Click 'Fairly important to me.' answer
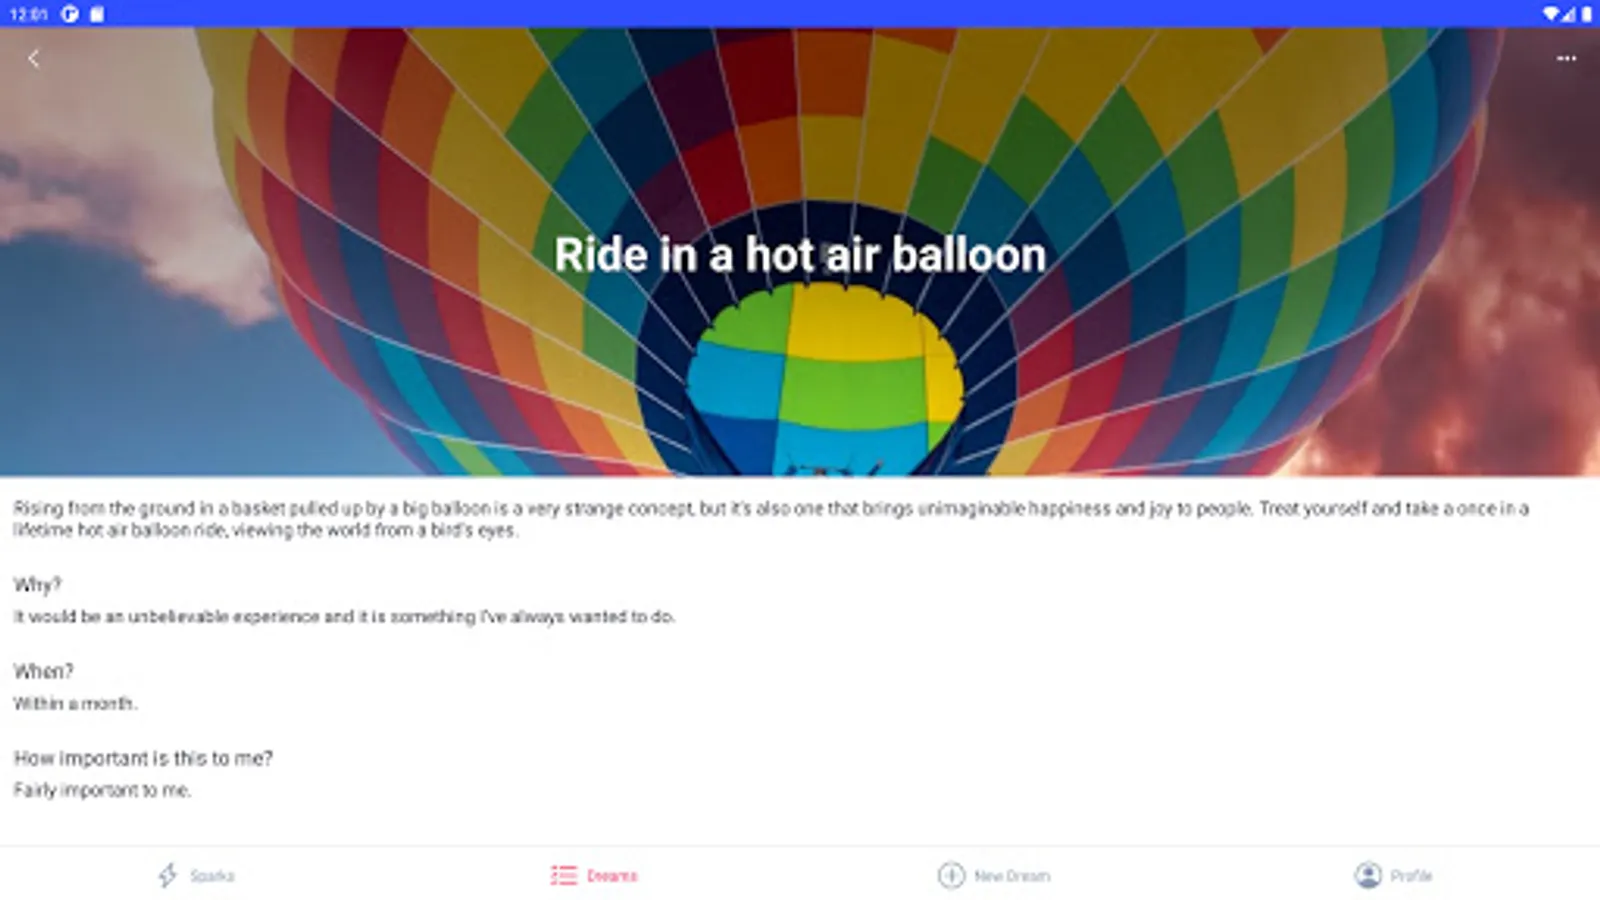The width and height of the screenshot is (1600, 900). point(102,790)
